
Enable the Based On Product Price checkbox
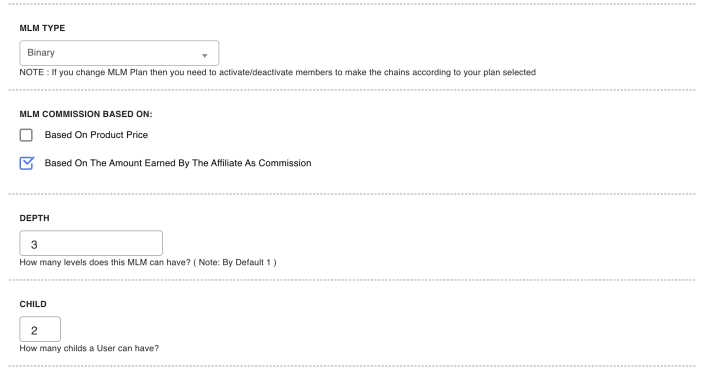point(26,135)
